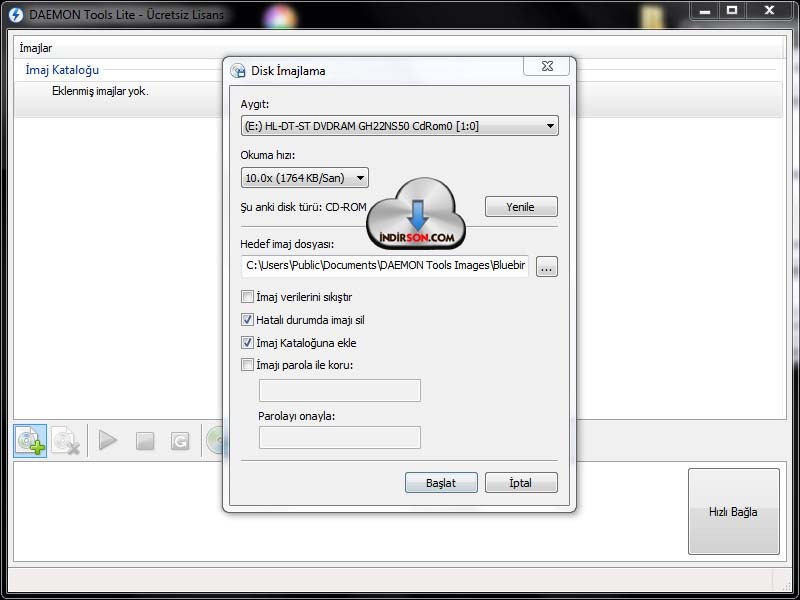800x600 pixels.
Task: Enable İmajı parola ile koru checkbox
Action: (247, 365)
